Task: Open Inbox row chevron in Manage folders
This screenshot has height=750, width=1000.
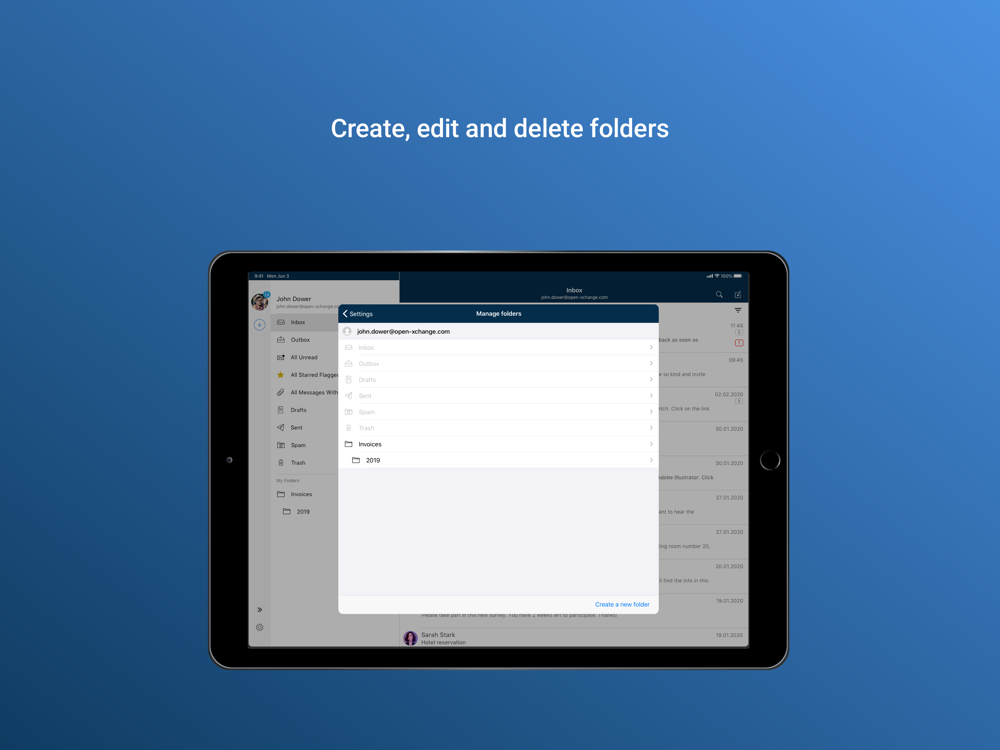Action: point(651,348)
